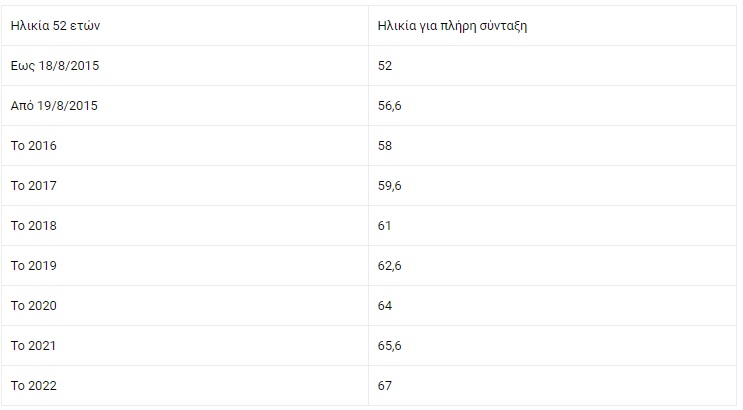Select the 'Το 2016' row label
743x410 pixels.
pyautogui.click(x=34, y=145)
